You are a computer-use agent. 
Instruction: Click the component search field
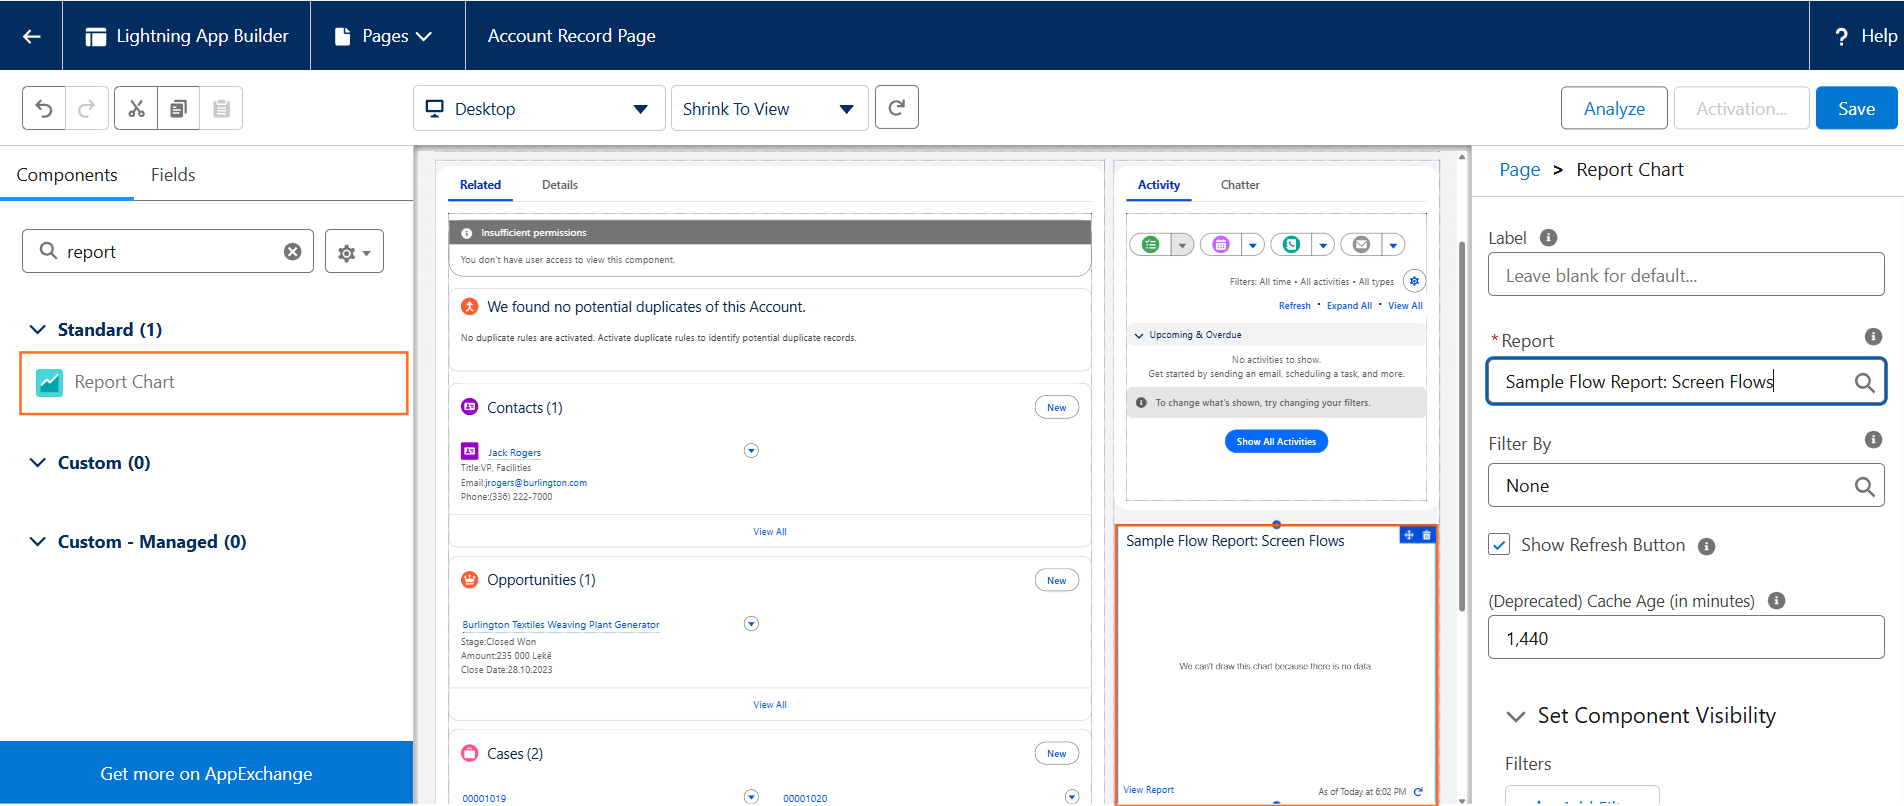tap(168, 252)
